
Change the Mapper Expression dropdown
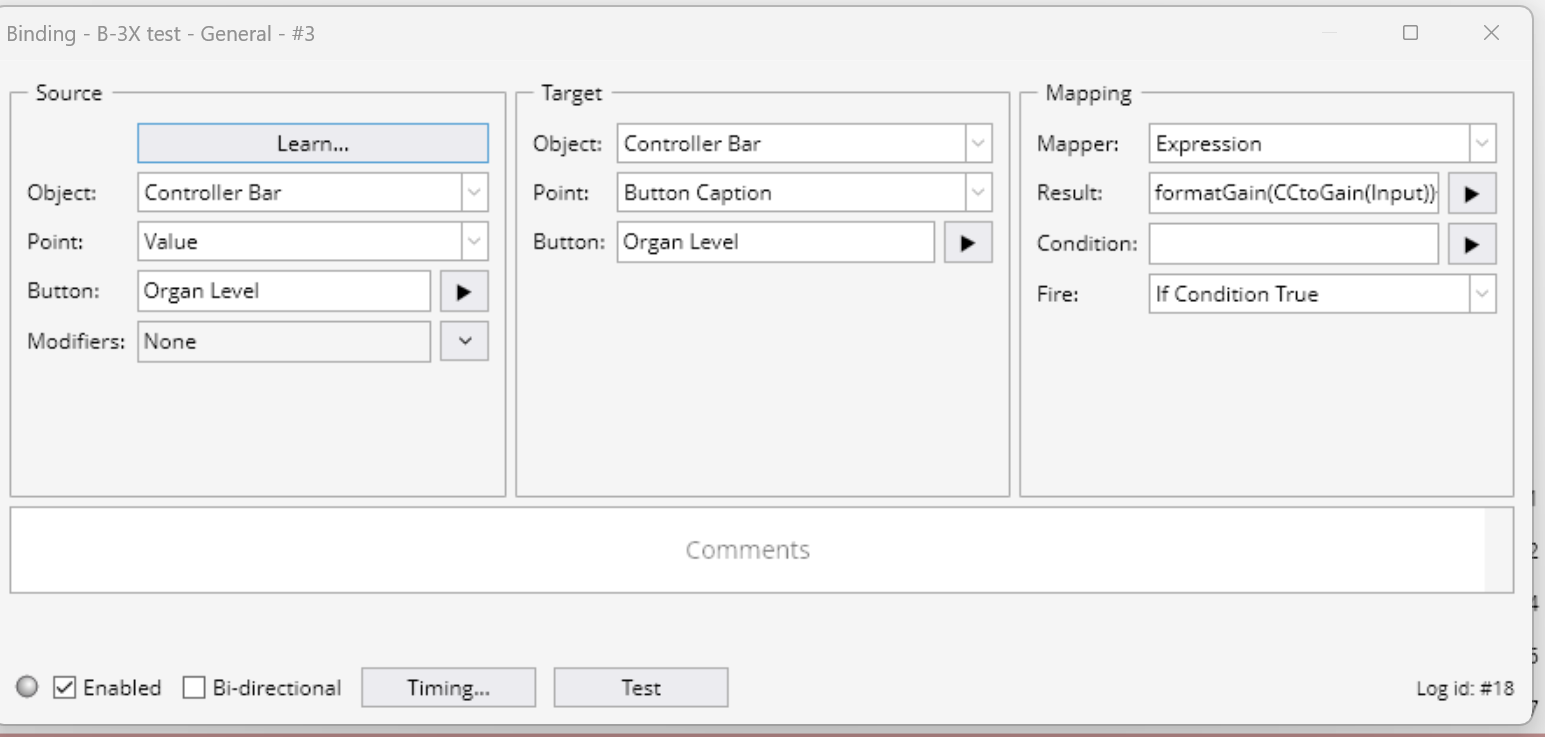[x=1482, y=144]
